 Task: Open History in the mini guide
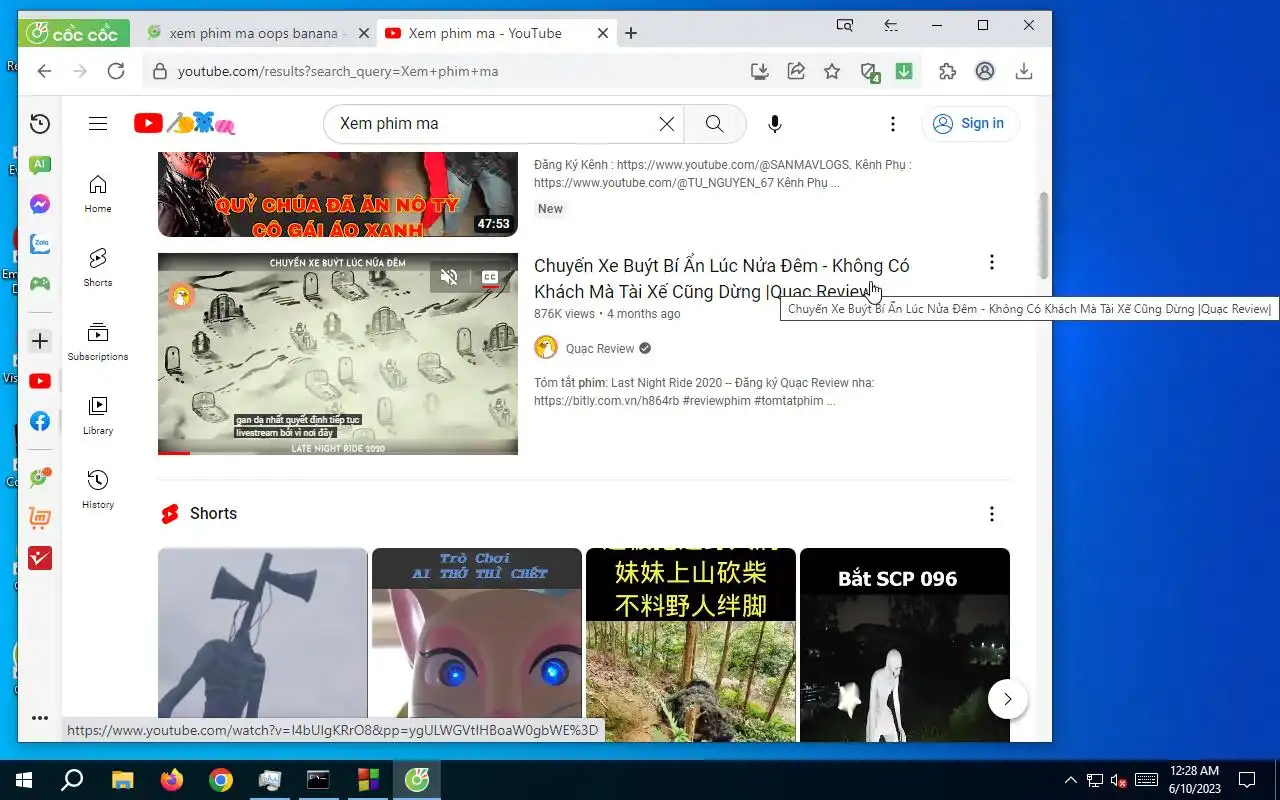[98, 490]
